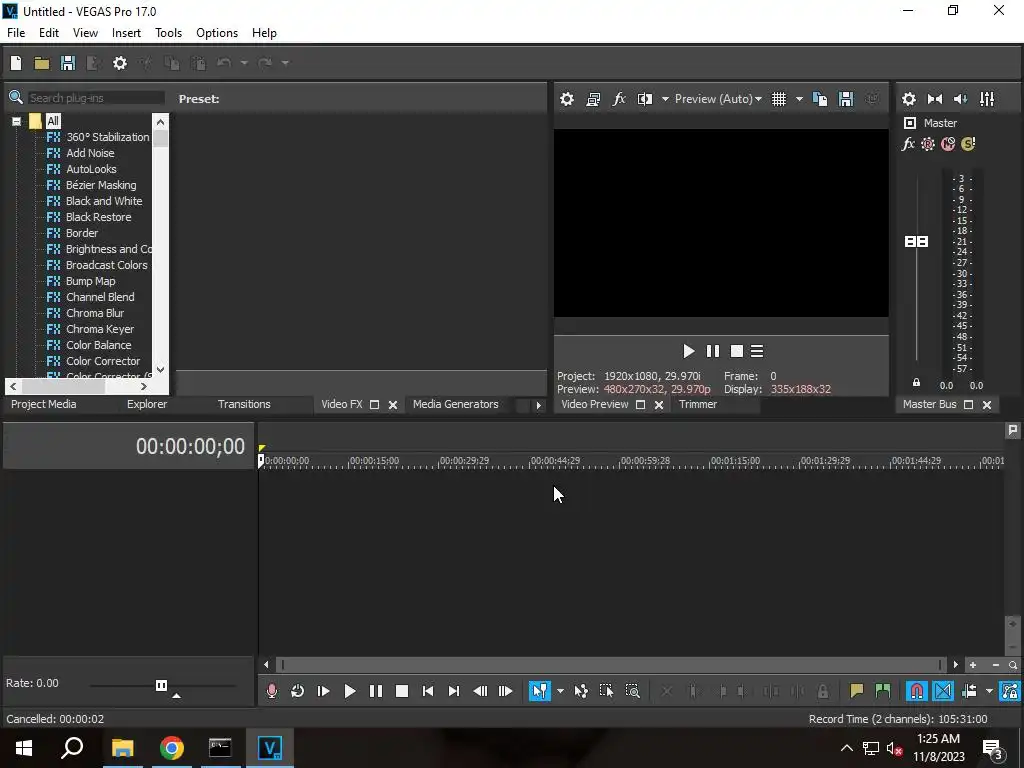Open Master automation settings icon
Screen dimensions: 1024x768
927,144
